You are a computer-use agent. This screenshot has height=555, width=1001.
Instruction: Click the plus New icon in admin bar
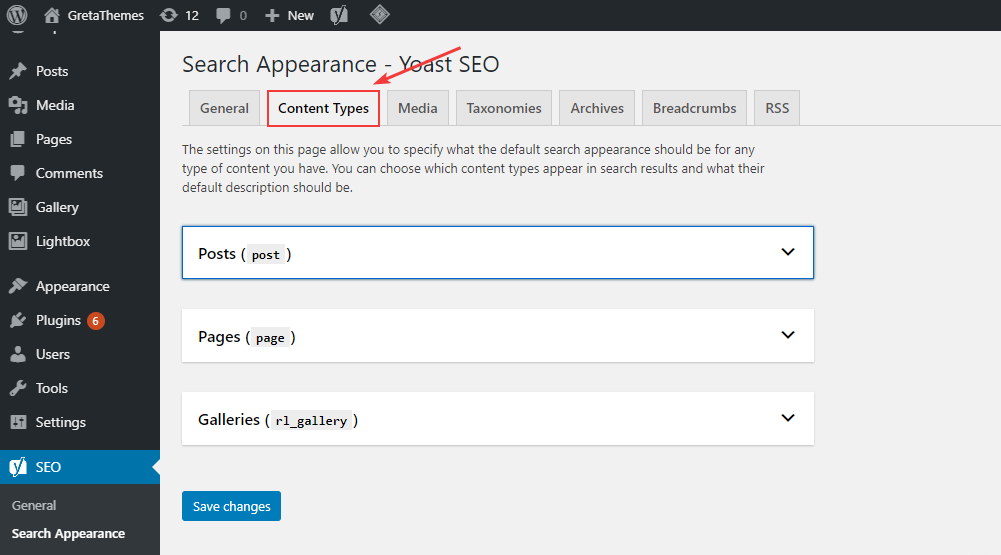point(272,15)
